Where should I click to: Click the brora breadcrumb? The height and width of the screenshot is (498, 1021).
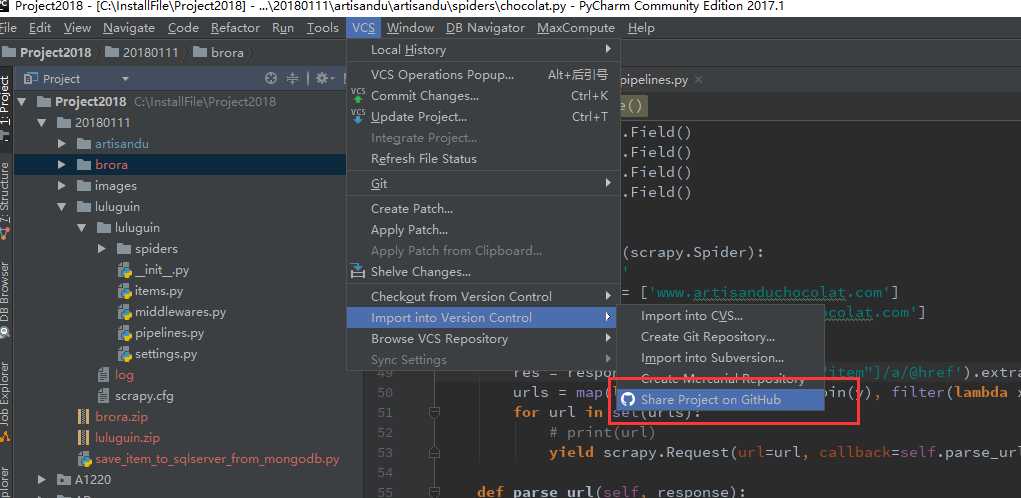click(219, 53)
